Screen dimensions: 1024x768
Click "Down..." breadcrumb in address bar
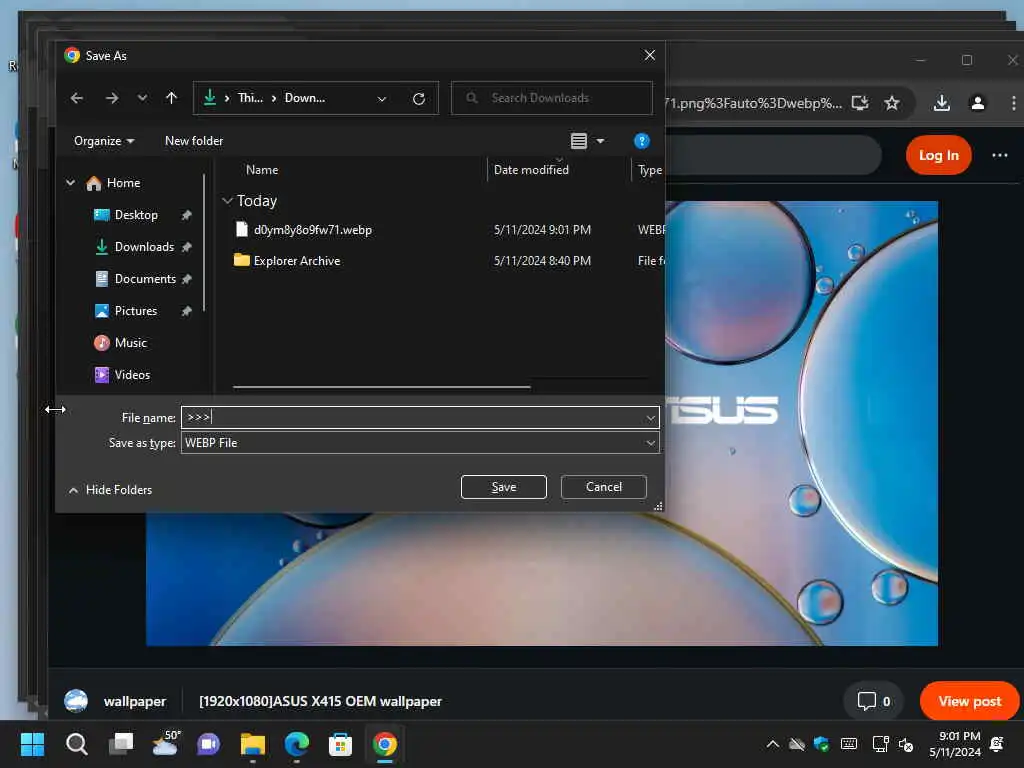coord(305,98)
